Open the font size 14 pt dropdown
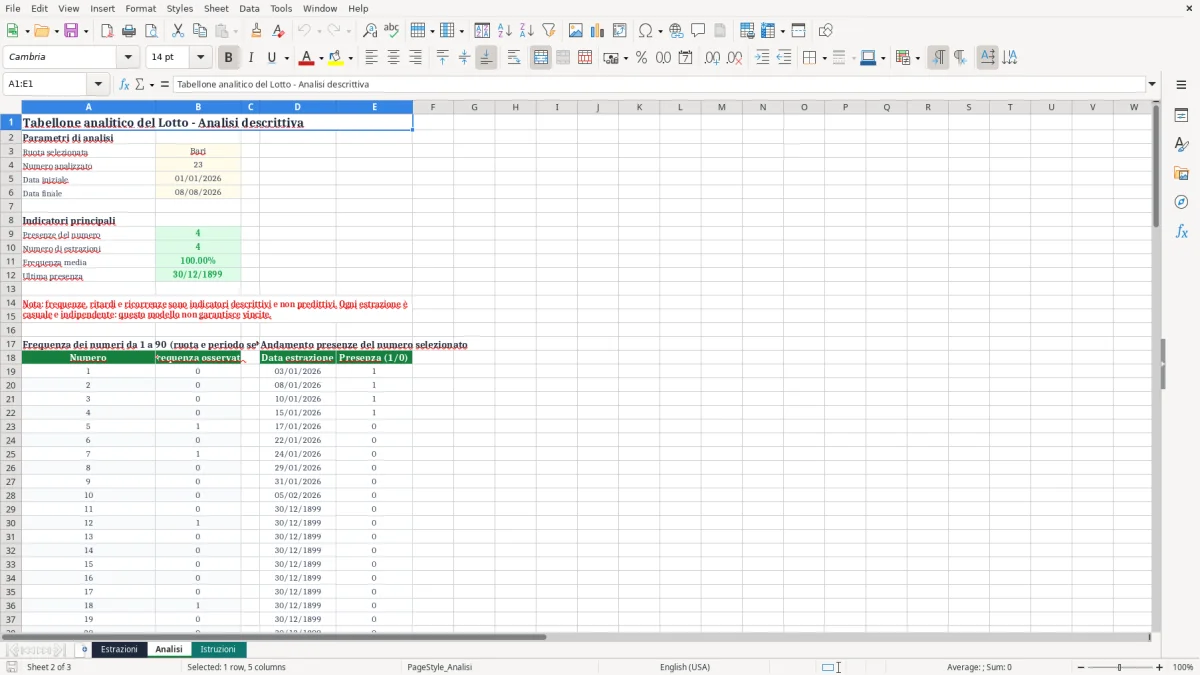Image resolution: width=1200 pixels, height=675 pixels. click(201, 58)
